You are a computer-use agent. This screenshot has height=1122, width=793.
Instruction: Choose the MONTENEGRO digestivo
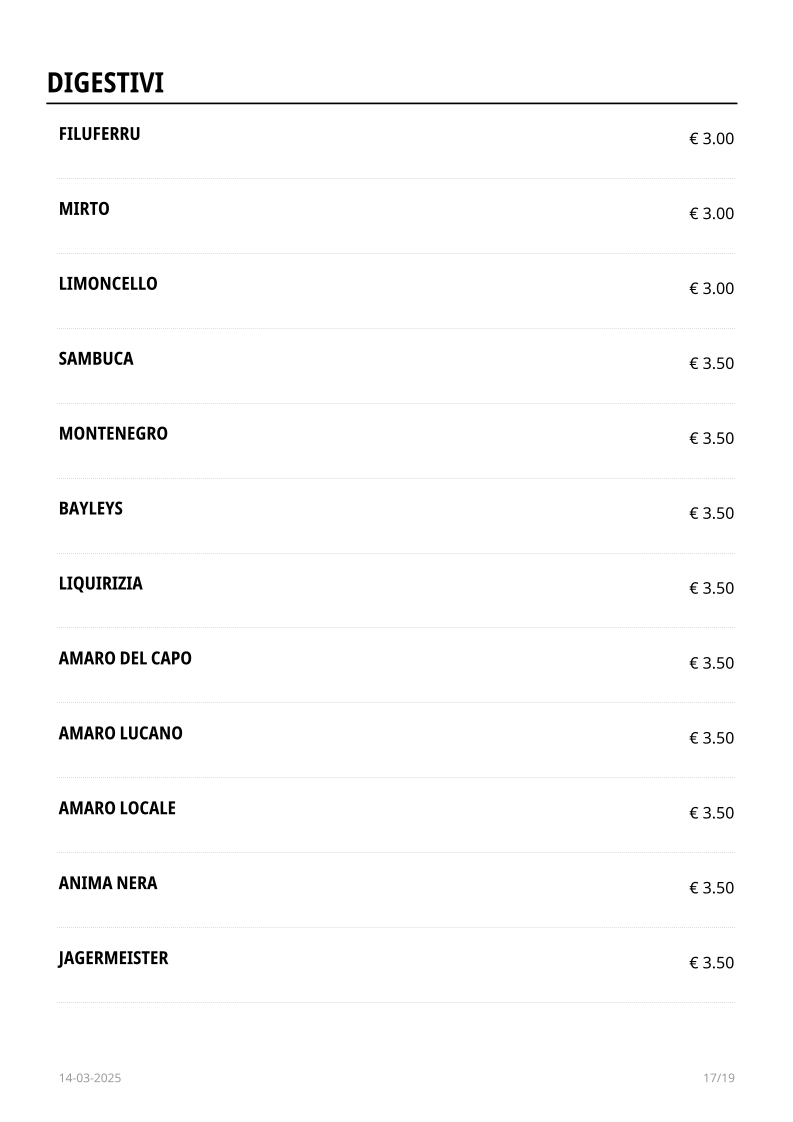pyautogui.click(x=113, y=434)
